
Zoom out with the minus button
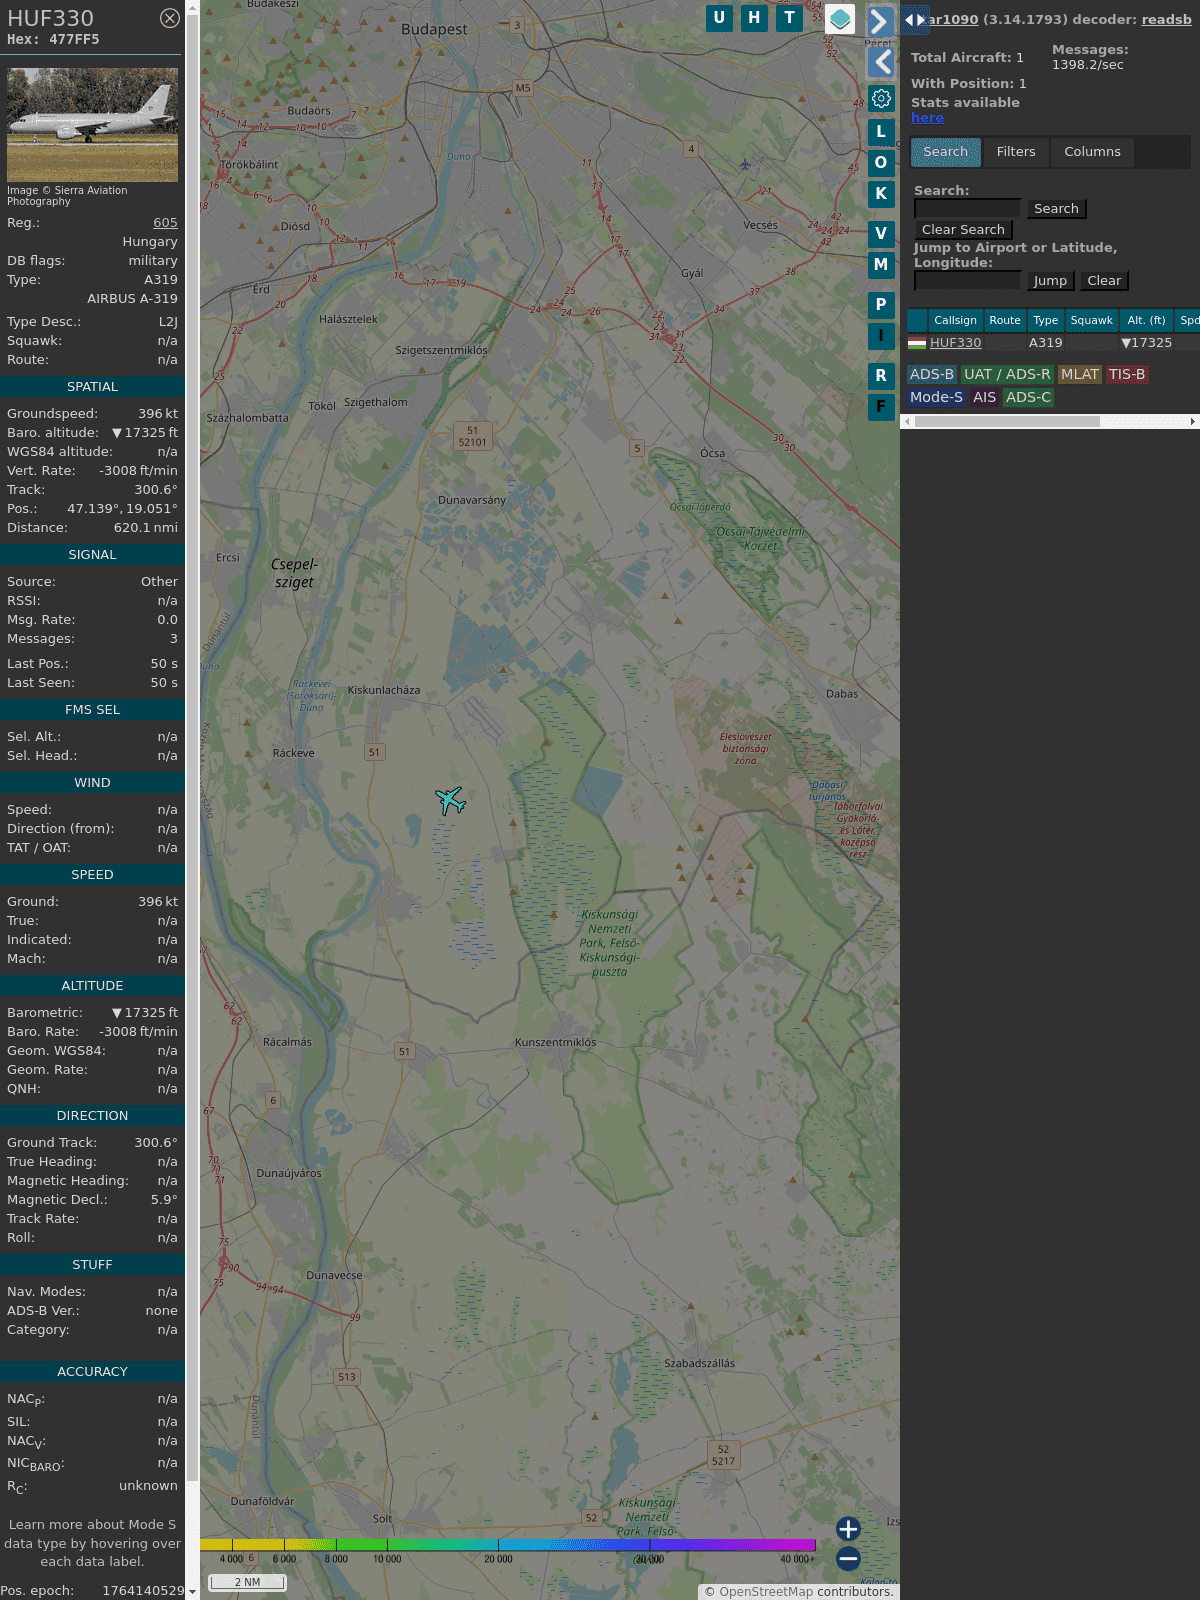click(848, 1558)
